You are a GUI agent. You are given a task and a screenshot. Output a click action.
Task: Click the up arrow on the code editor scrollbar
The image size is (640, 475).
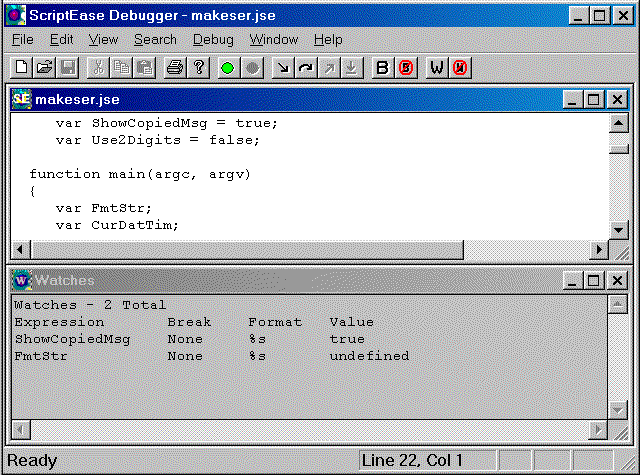coord(618,123)
